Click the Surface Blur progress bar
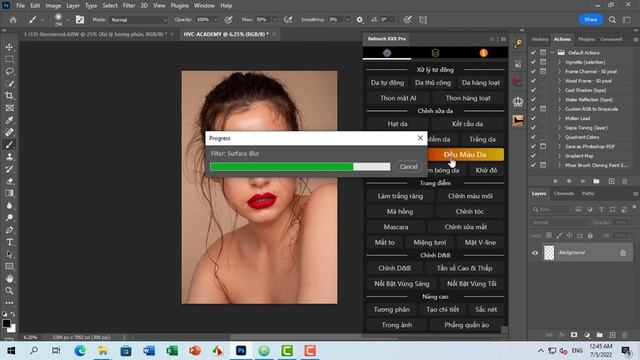This screenshot has height=360, width=640. coord(300,167)
